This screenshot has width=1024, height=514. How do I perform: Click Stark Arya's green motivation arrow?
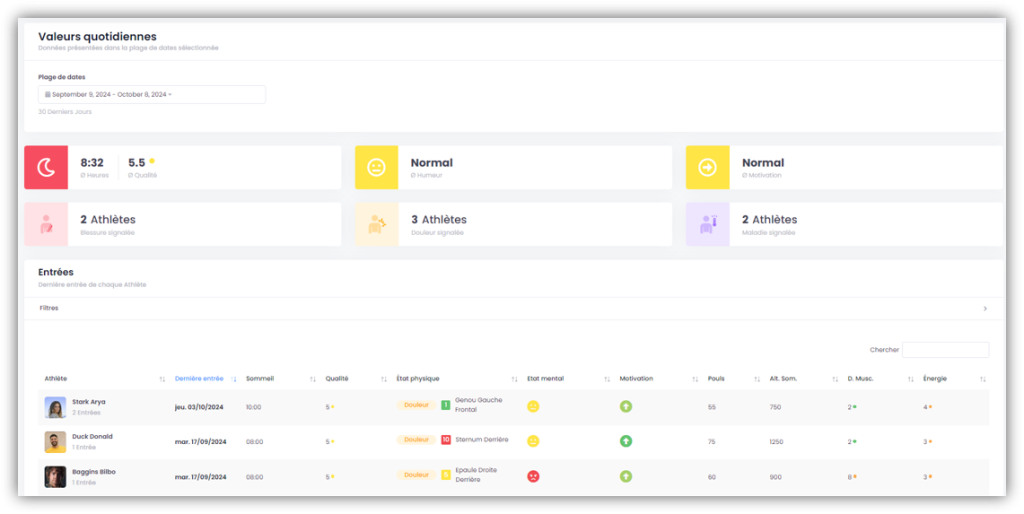click(x=625, y=406)
